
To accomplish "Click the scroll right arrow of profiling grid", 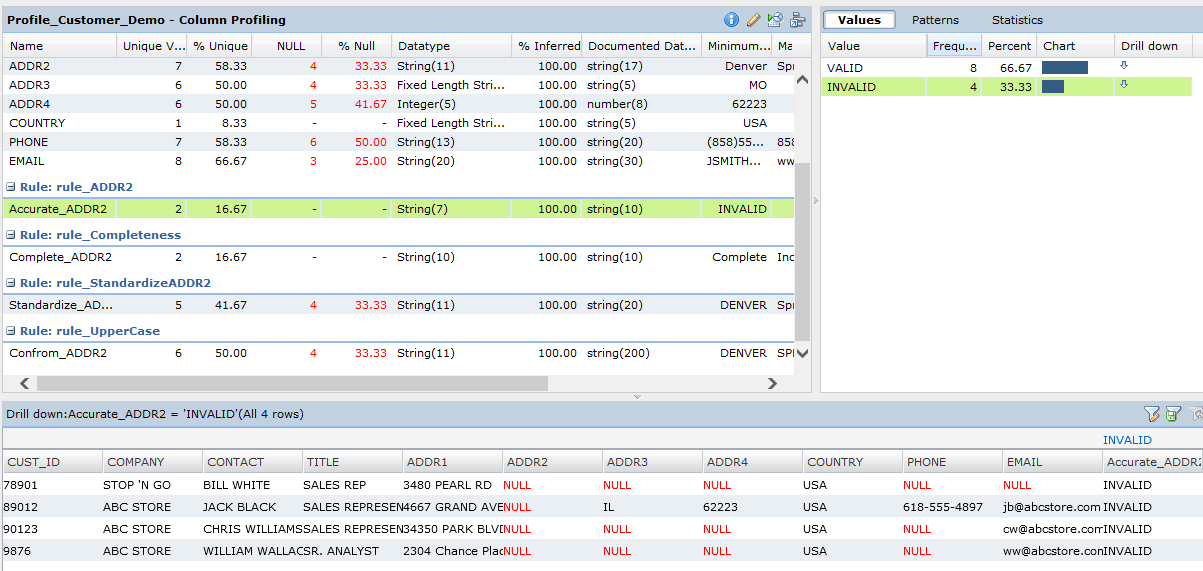I will point(771,383).
